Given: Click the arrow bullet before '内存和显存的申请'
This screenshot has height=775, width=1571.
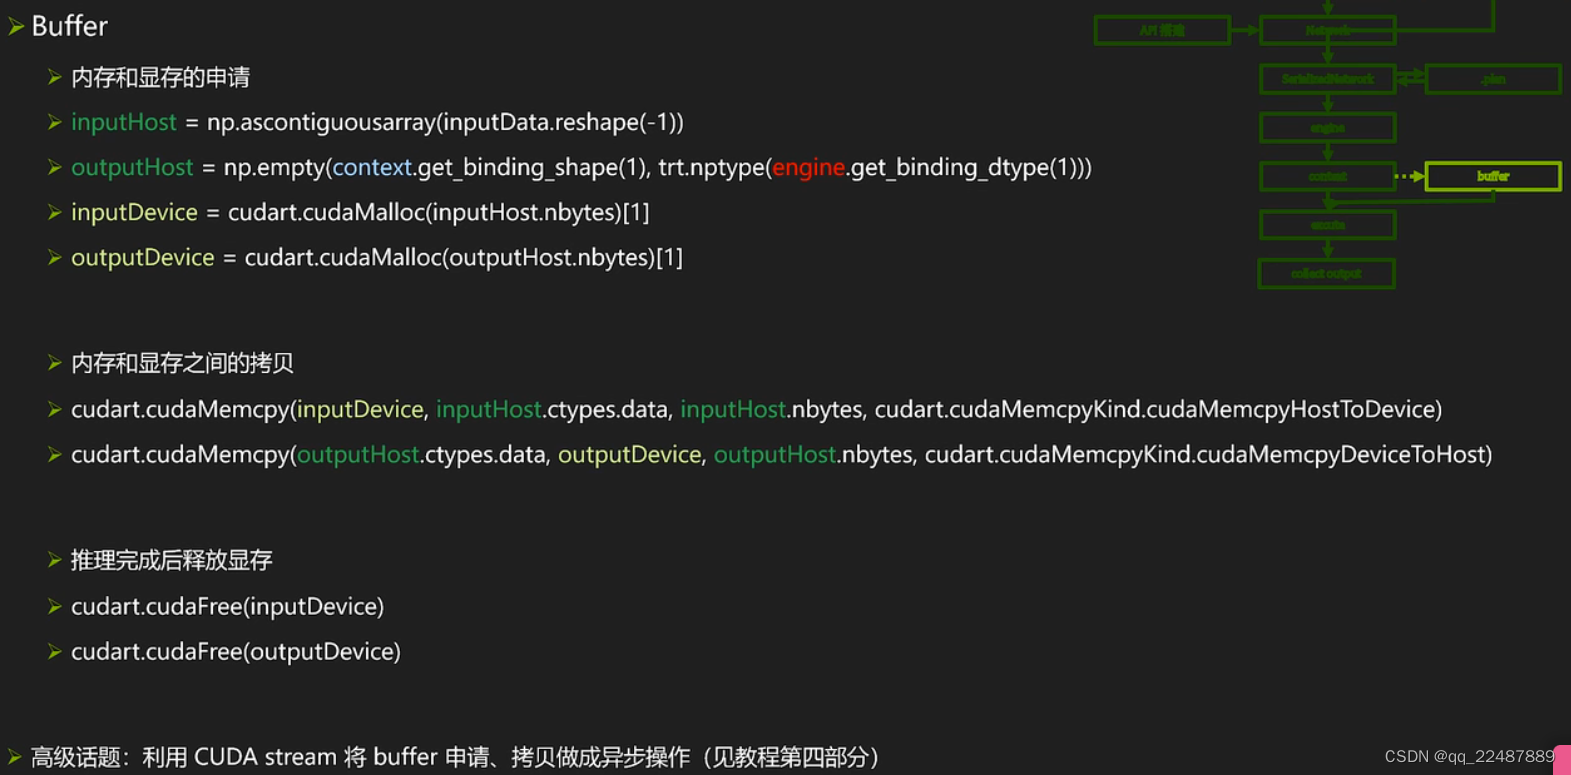Looking at the screenshot, I should (x=55, y=77).
